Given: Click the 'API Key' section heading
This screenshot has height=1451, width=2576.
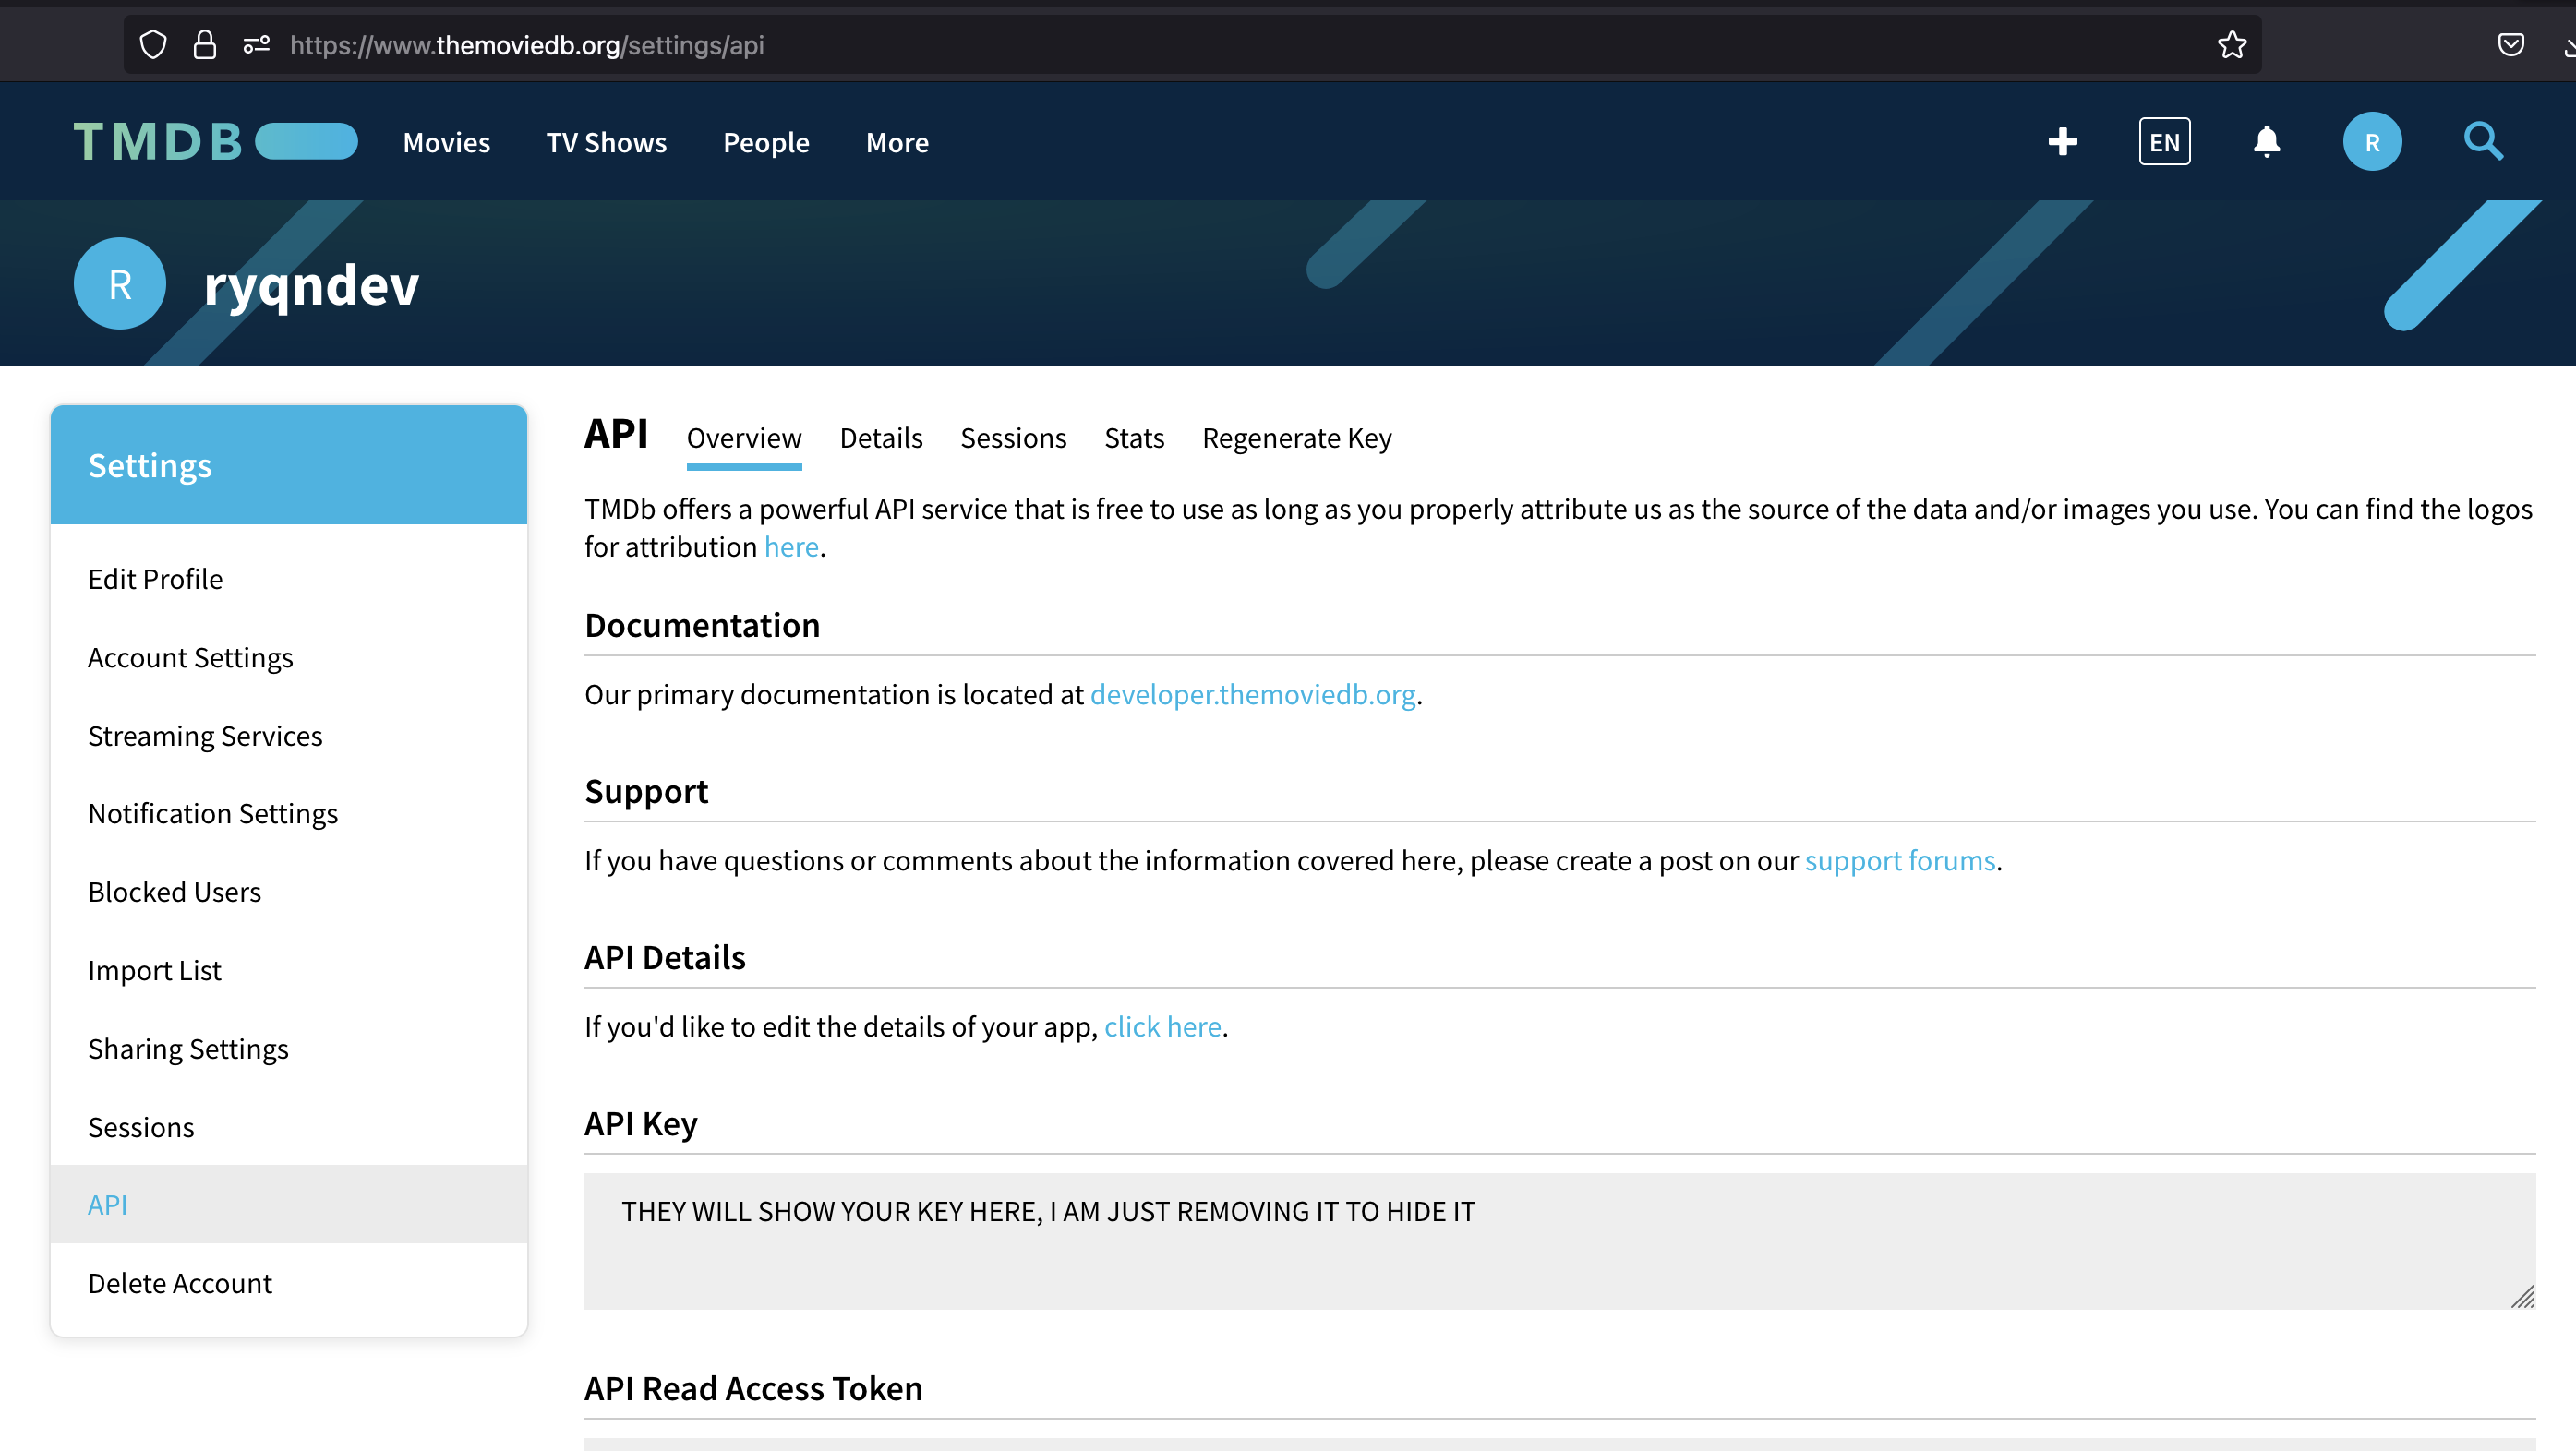Looking at the screenshot, I should pos(641,1123).
